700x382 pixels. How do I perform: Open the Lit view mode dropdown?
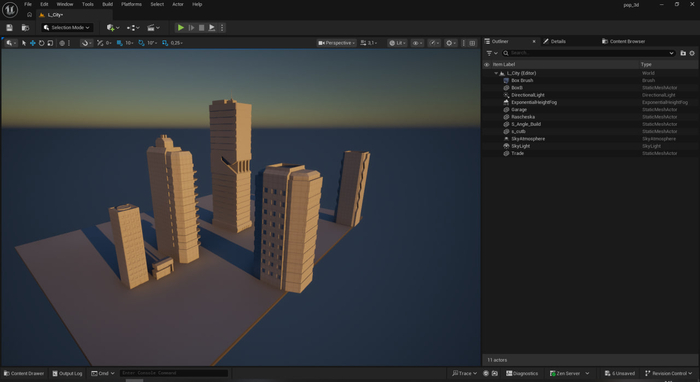[397, 43]
